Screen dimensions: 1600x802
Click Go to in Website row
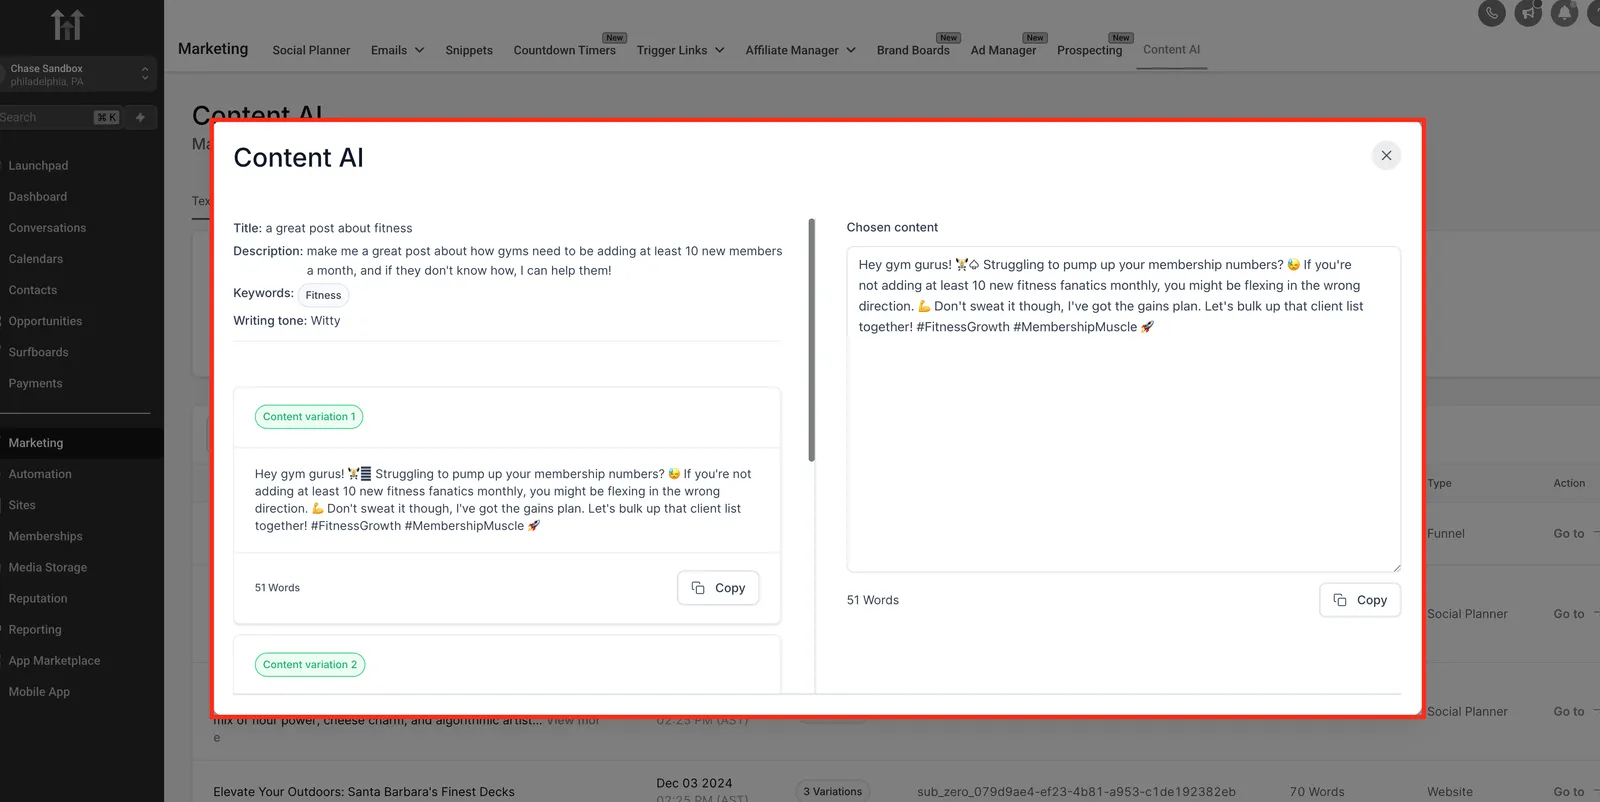pyautogui.click(x=1568, y=792)
